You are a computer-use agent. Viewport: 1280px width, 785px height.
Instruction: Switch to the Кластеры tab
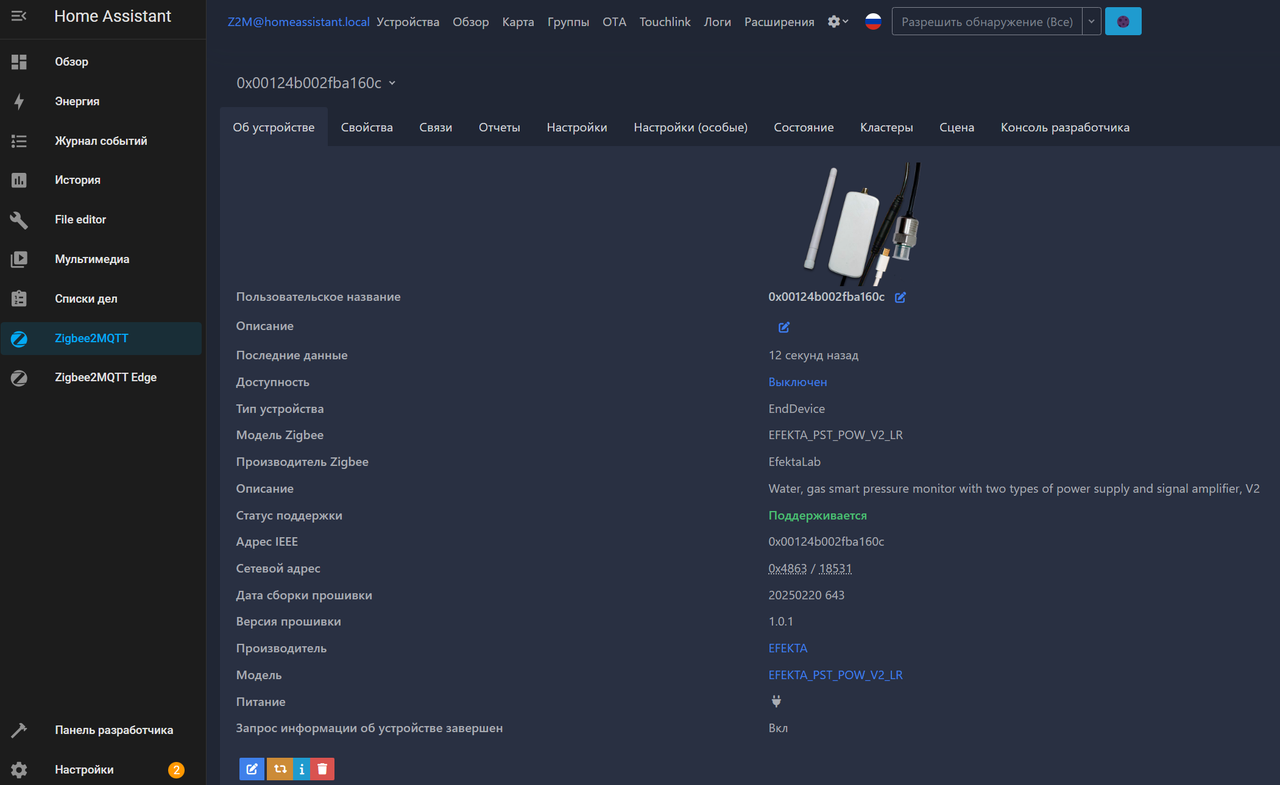(x=887, y=127)
